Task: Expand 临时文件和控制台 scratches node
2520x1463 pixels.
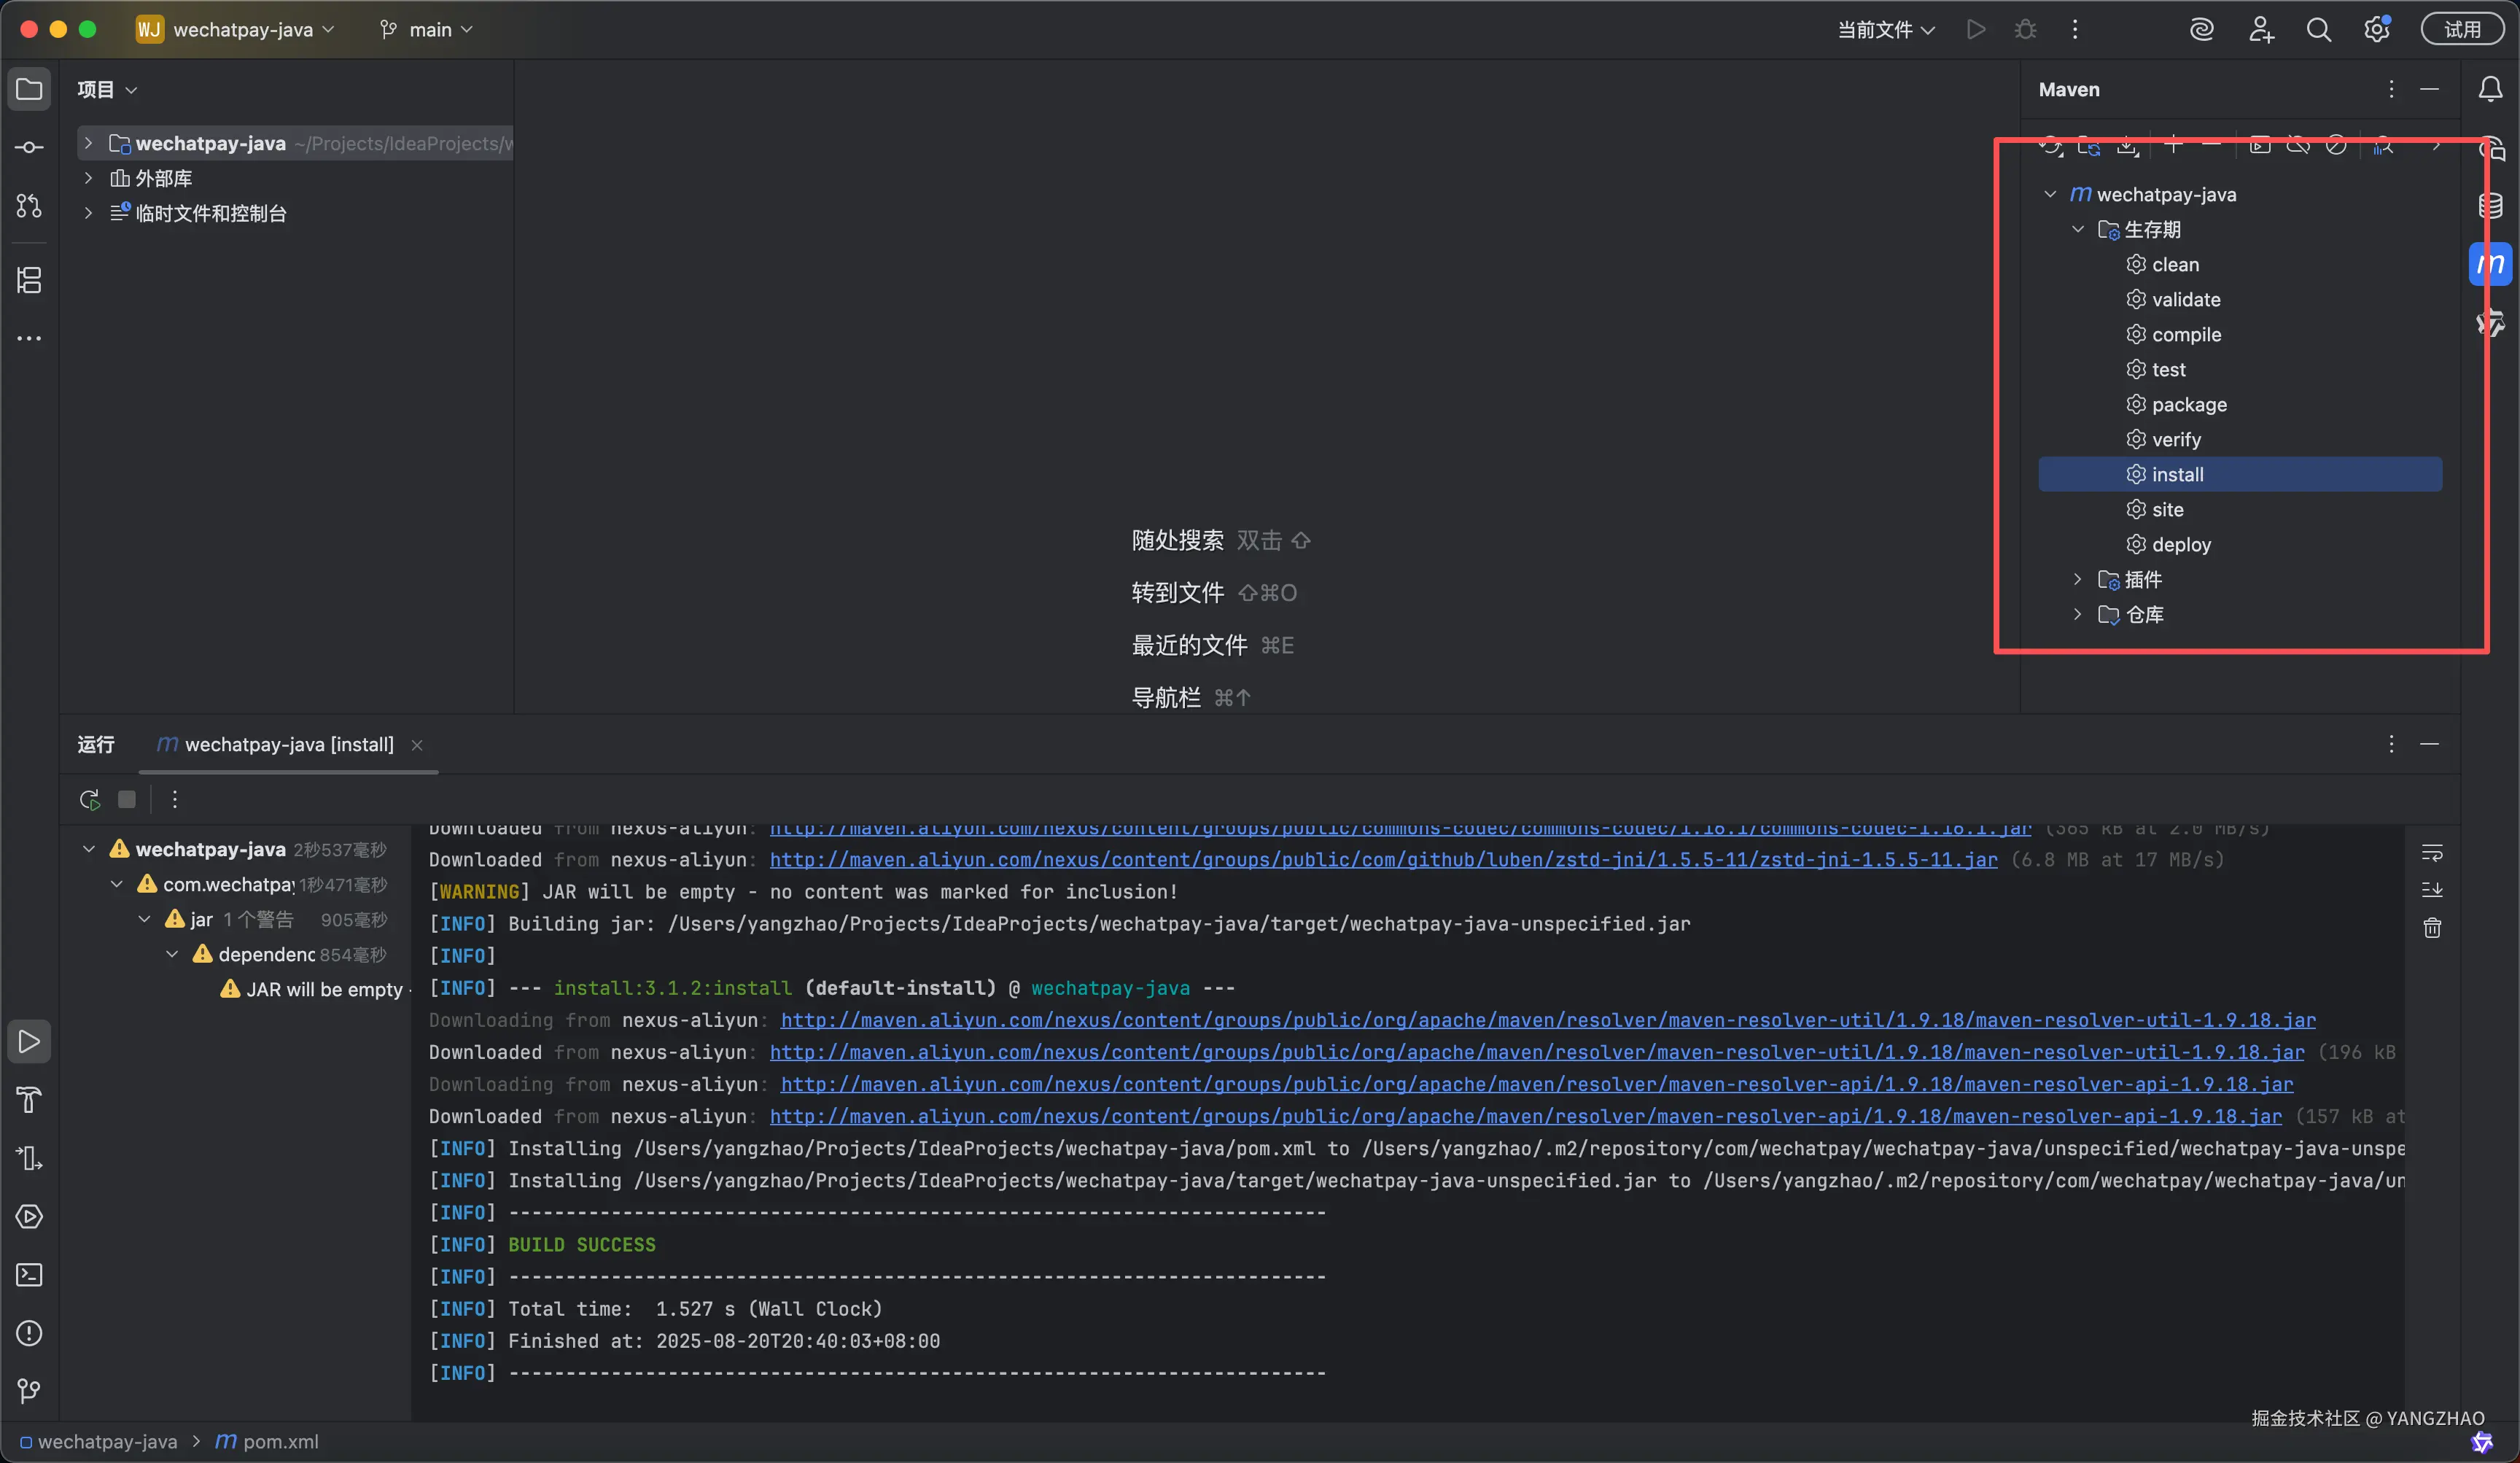Action: click(88, 213)
